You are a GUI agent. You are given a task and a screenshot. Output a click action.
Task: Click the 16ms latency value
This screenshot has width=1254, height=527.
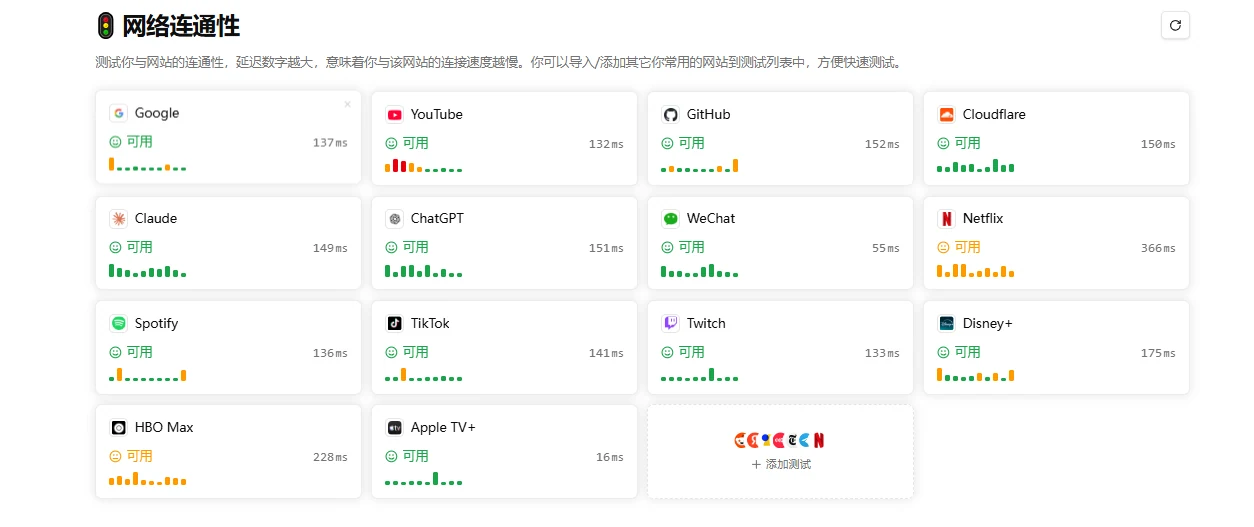click(x=610, y=457)
